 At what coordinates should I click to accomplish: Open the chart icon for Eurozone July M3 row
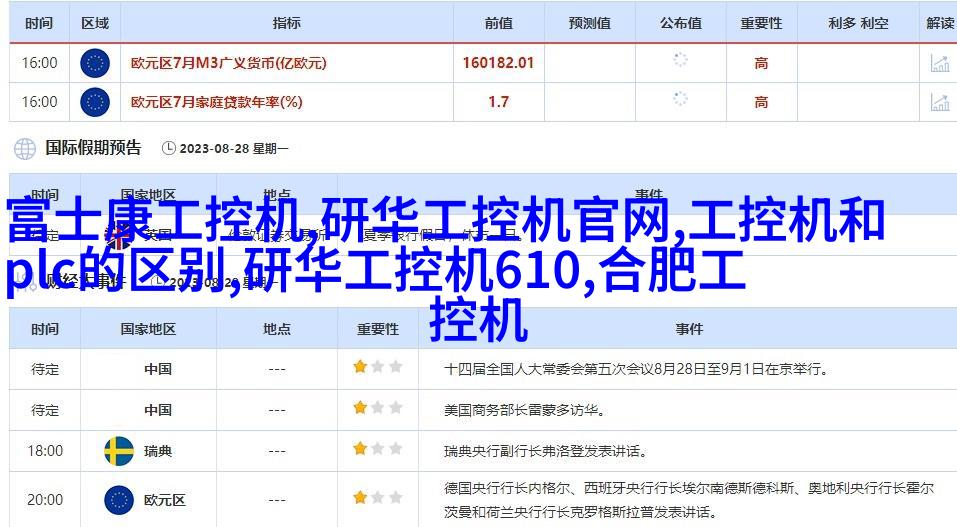click(939, 63)
